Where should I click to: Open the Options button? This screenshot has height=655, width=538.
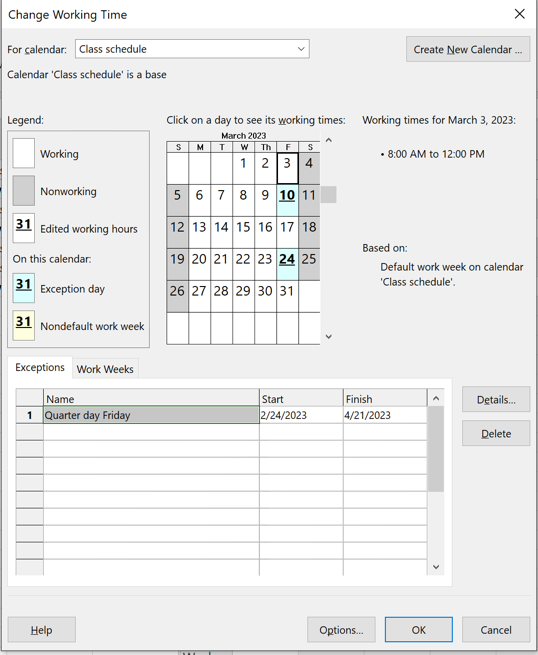pyautogui.click(x=341, y=630)
